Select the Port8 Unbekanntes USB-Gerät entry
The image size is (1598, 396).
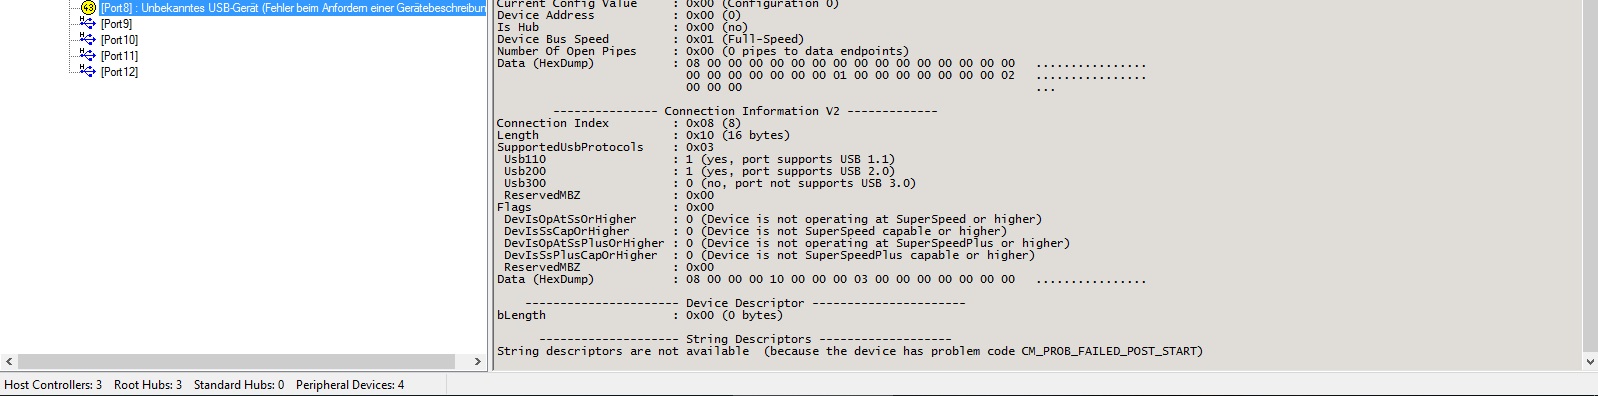tap(293, 7)
